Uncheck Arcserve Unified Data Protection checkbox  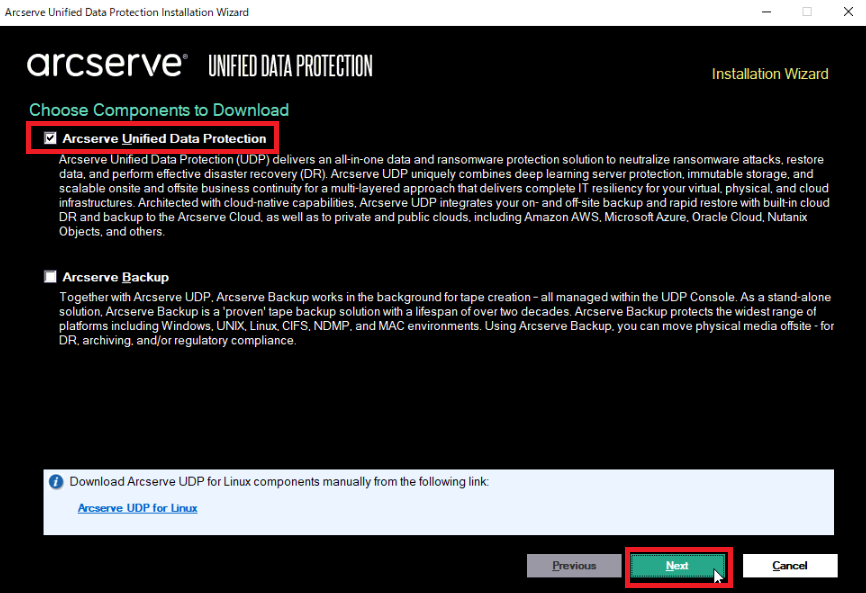tap(50, 138)
